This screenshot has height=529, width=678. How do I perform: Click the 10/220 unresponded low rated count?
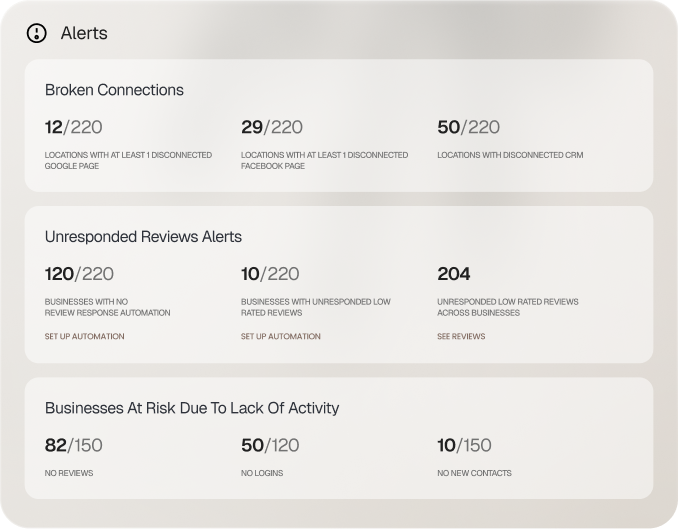270,274
